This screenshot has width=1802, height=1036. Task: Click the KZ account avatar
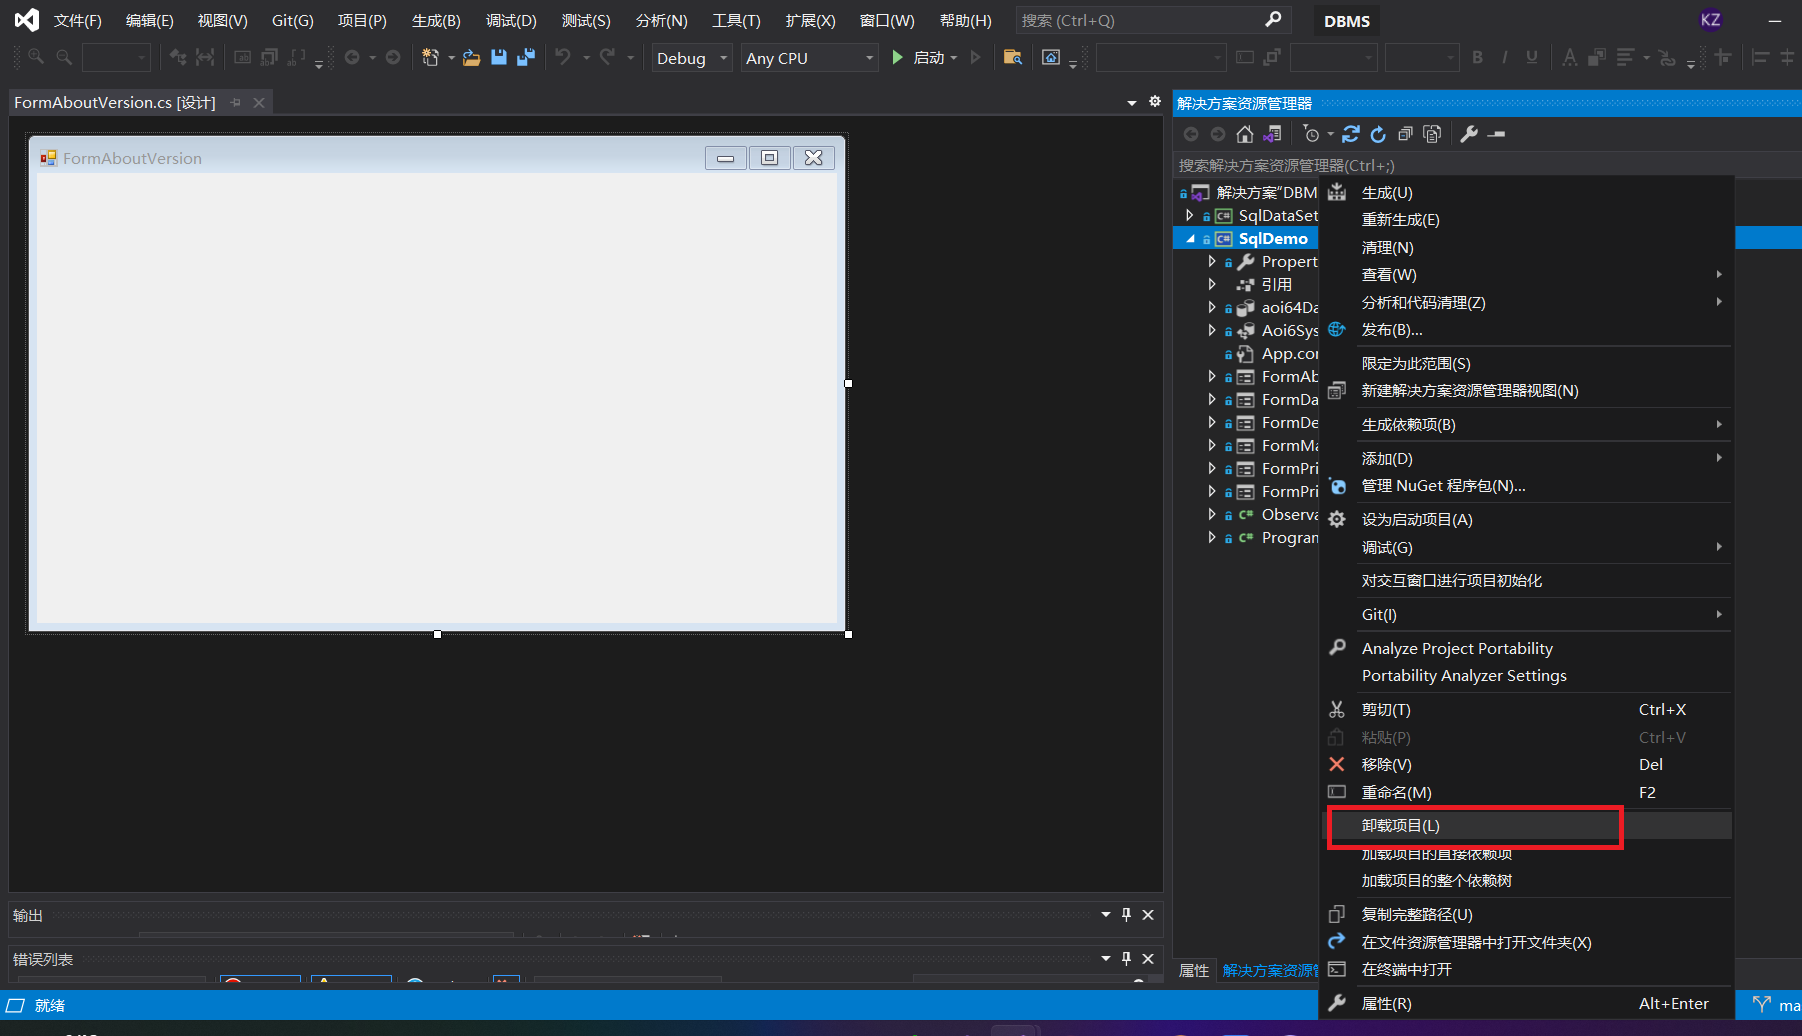point(1711,20)
